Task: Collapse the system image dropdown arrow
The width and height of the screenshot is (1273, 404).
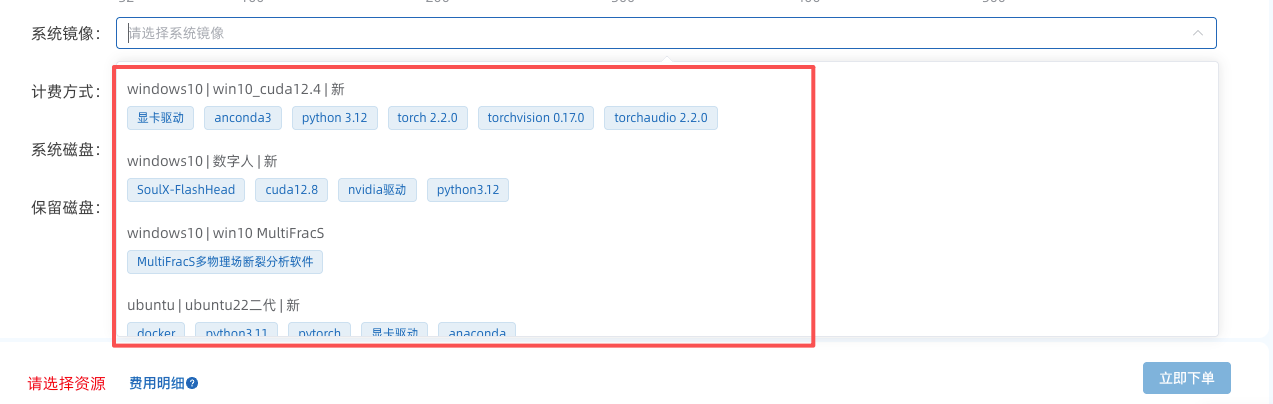Action: (x=1197, y=33)
